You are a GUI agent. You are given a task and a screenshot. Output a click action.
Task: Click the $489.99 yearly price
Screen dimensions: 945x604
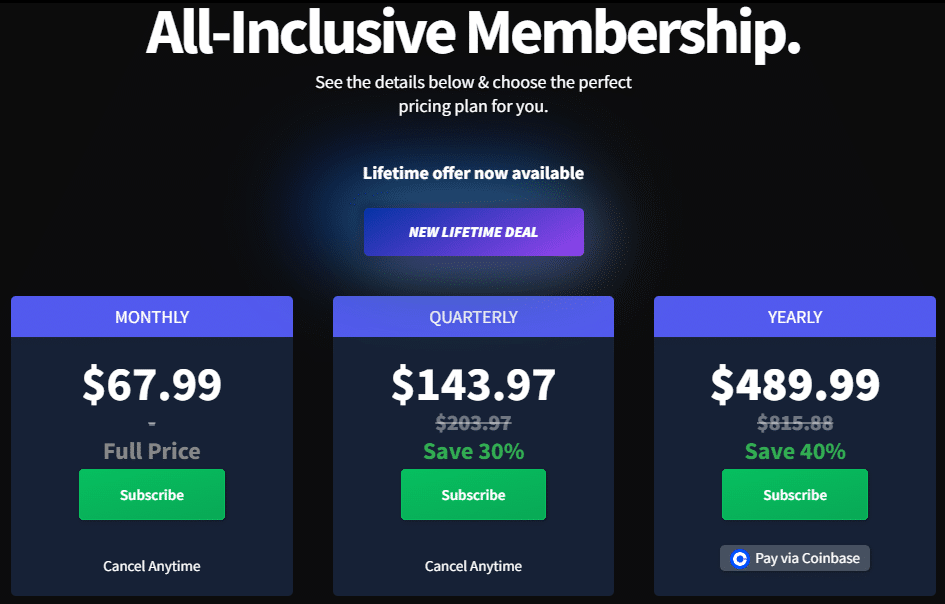click(795, 385)
